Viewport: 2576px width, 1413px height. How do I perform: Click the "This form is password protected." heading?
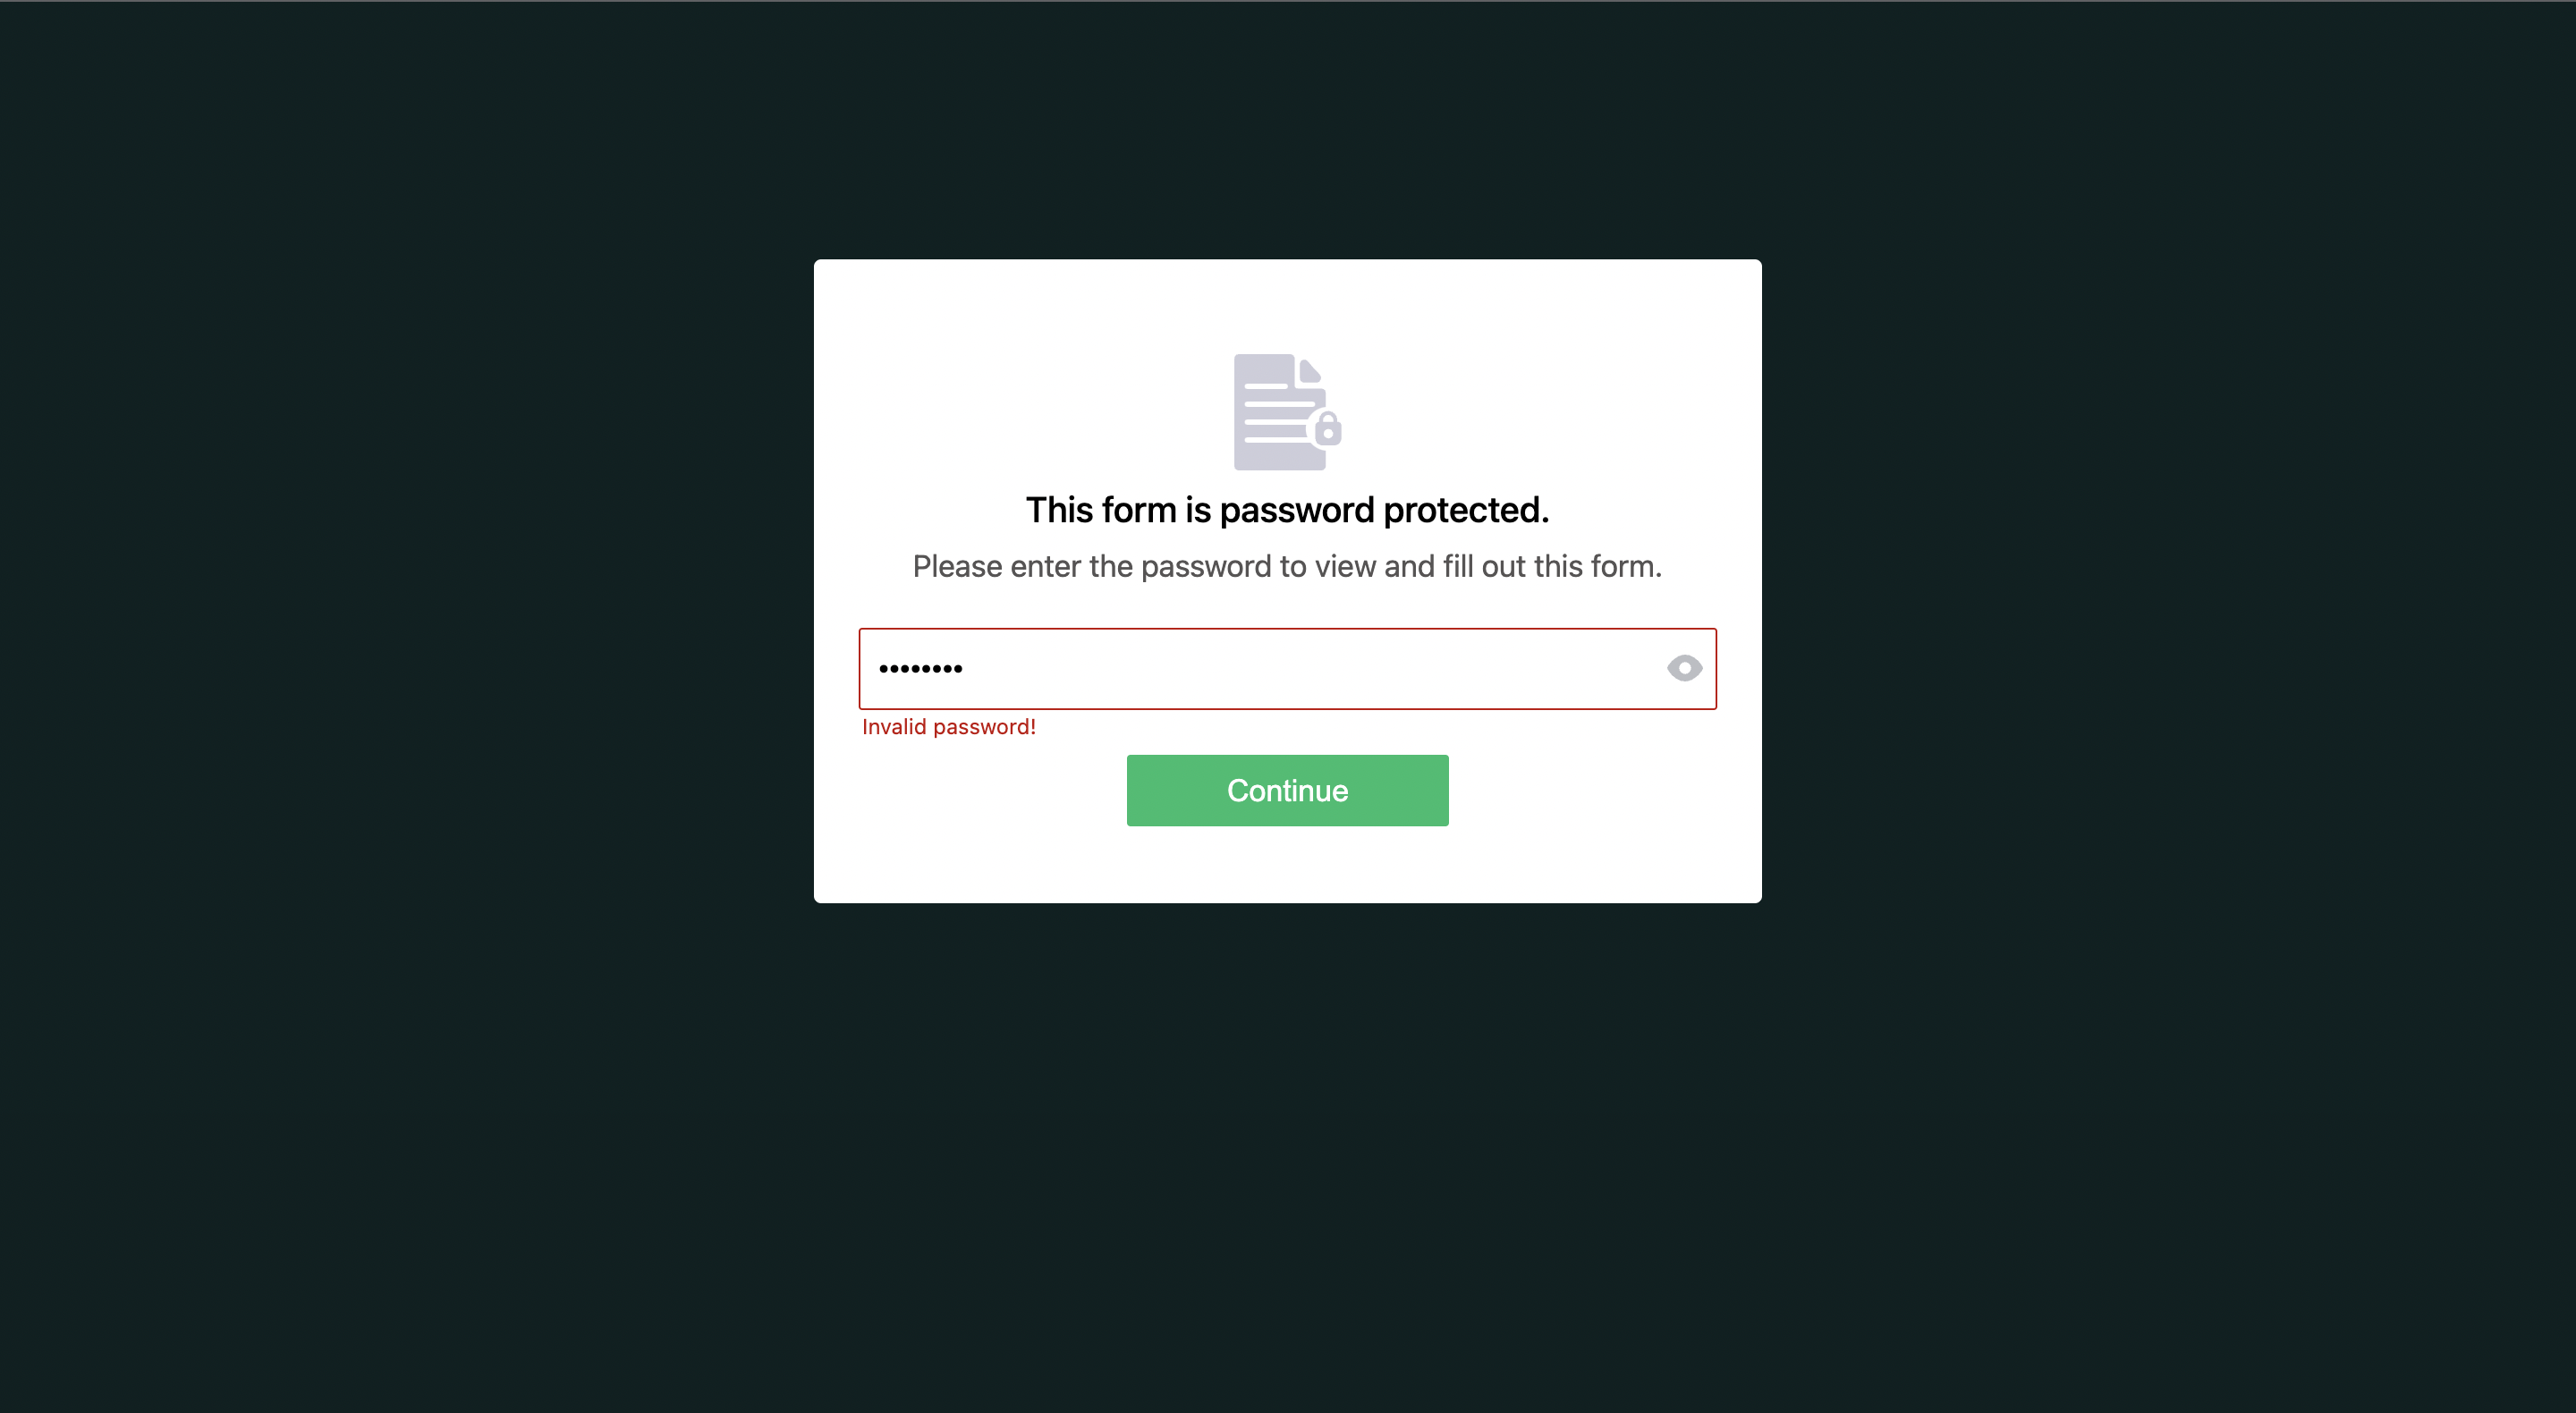point(1287,510)
